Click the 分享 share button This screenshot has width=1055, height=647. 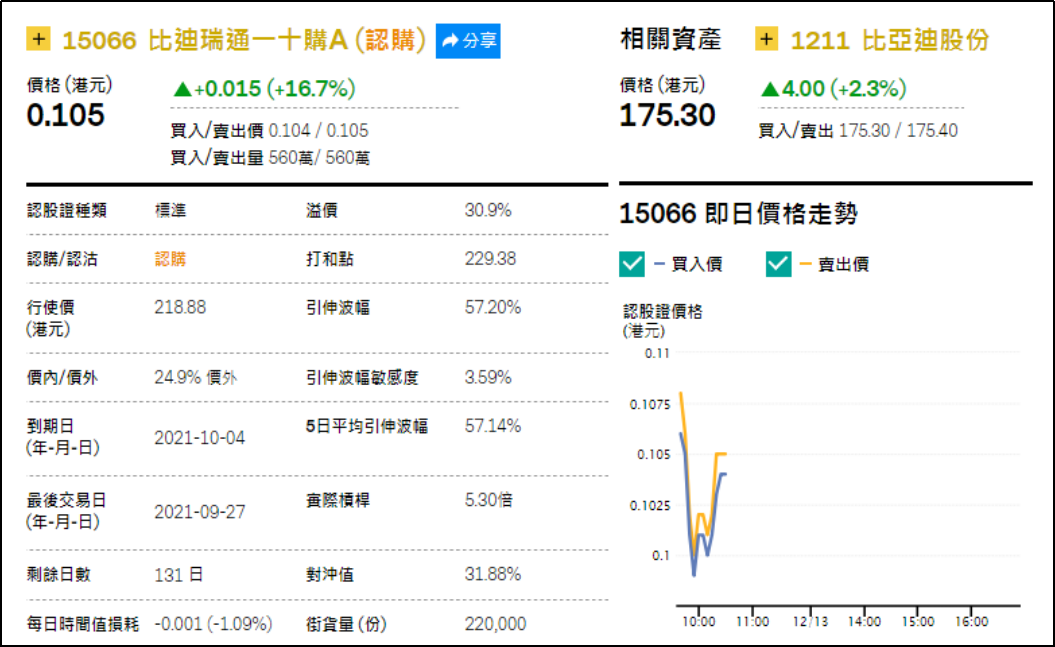[468, 41]
